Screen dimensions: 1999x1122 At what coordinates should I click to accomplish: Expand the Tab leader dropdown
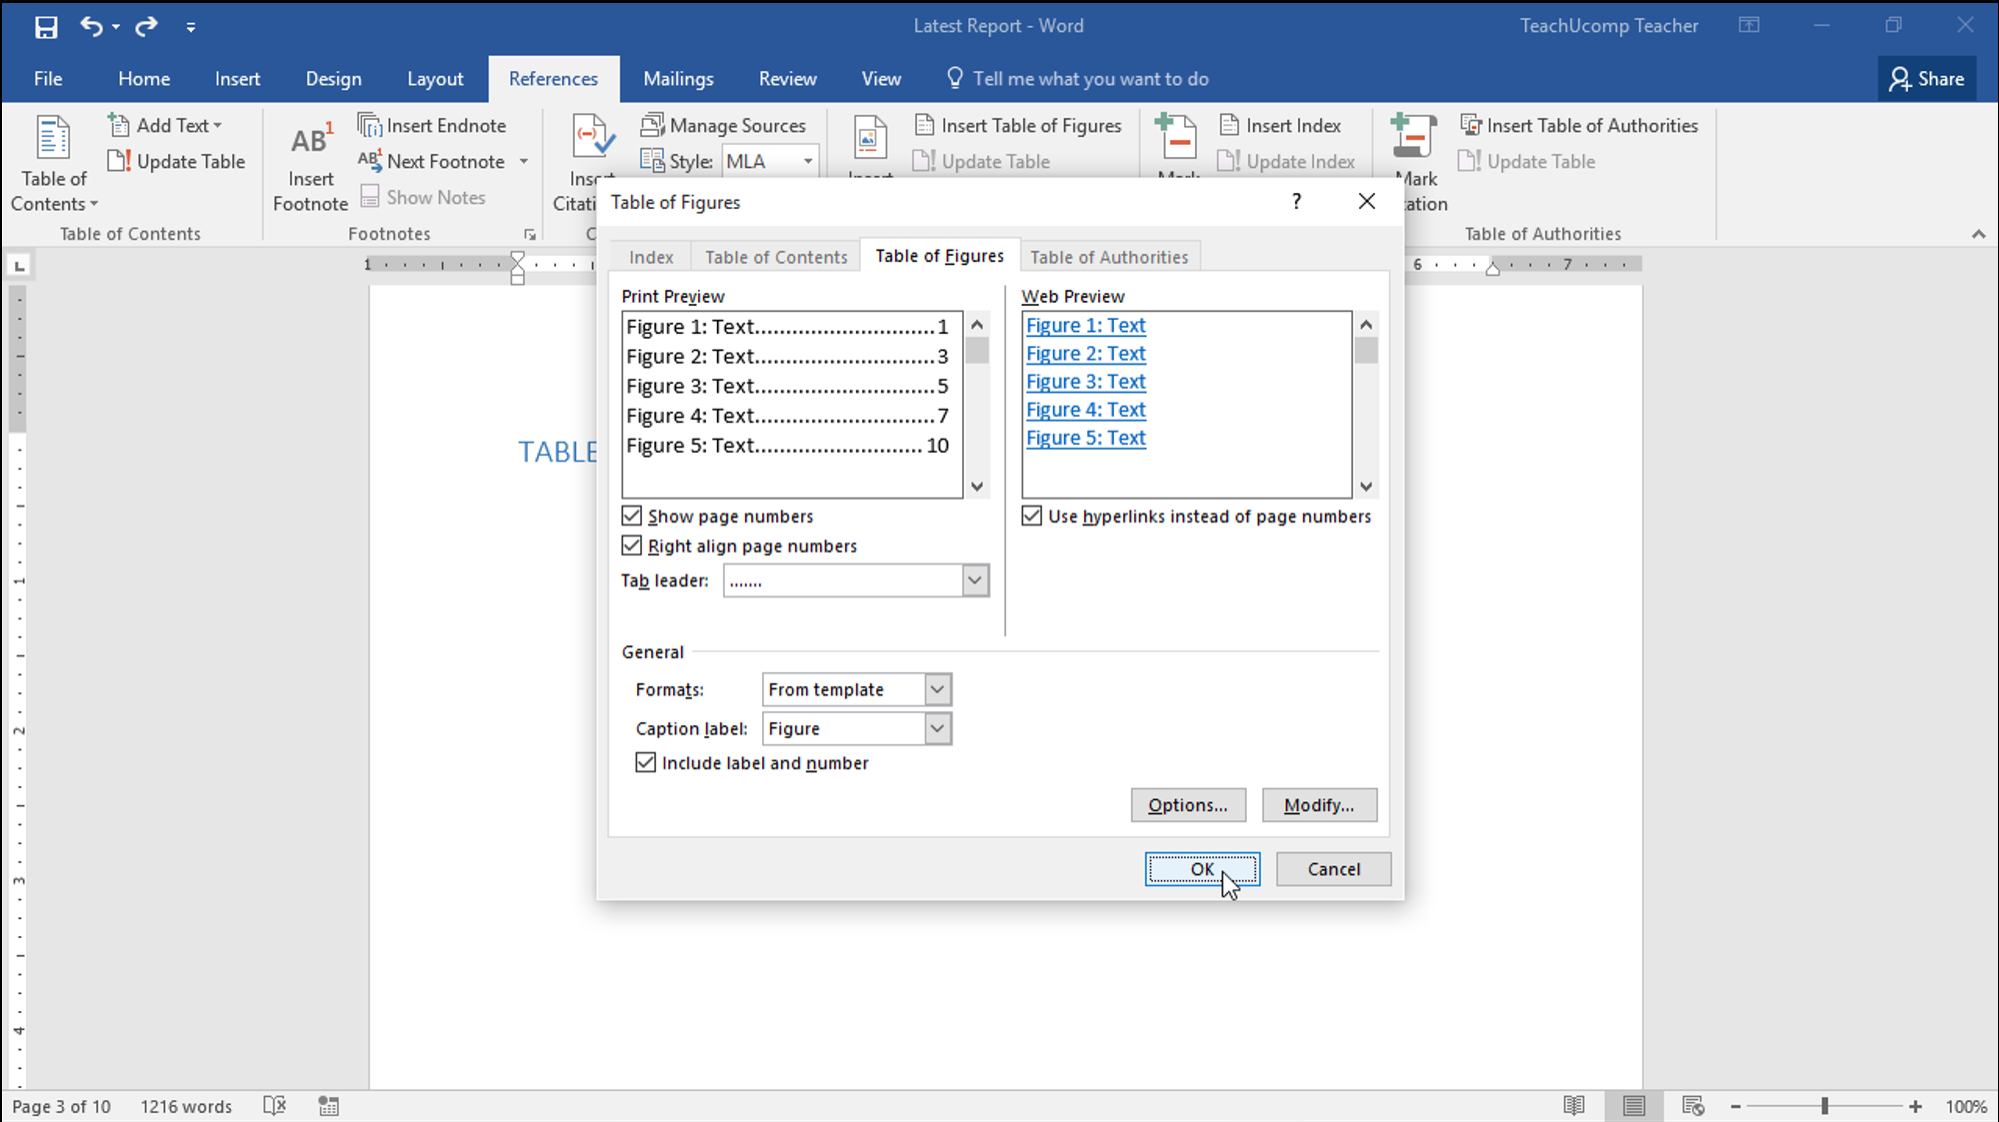pyautogui.click(x=975, y=580)
